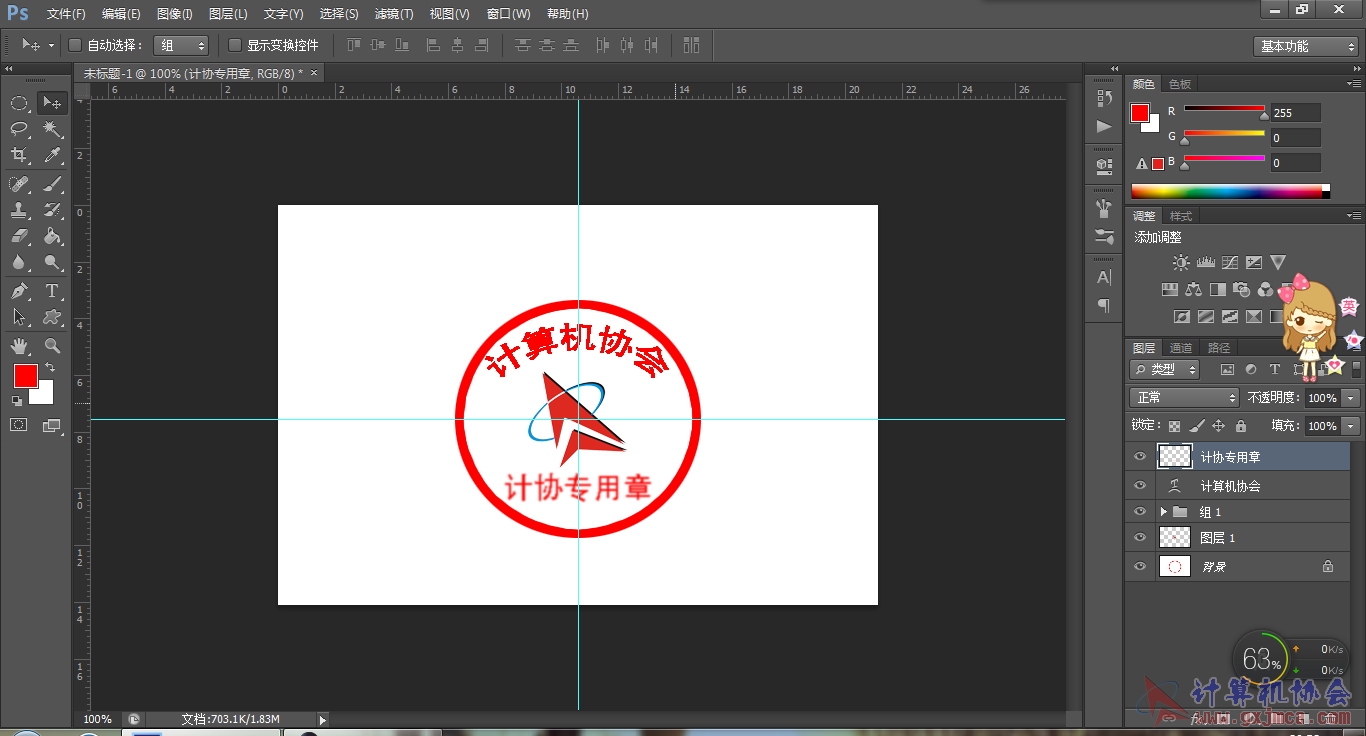Screen dimensions: 1366x736
Task: Hide the 计算机协会 text layer
Action: coord(1139,485)
